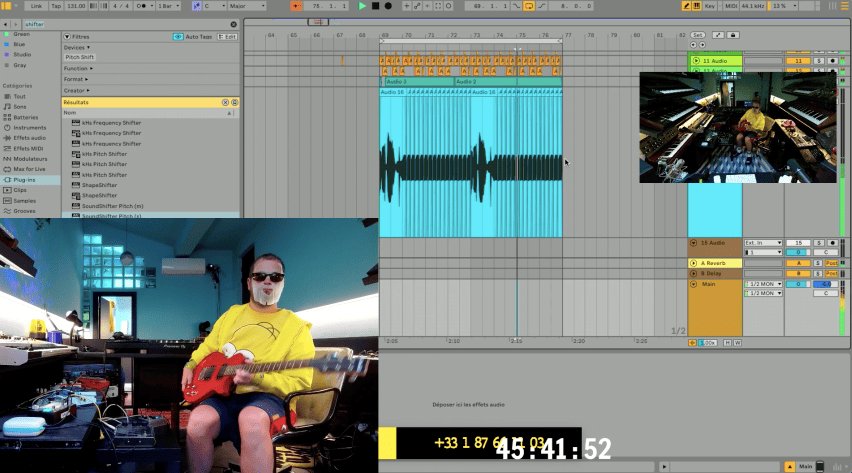The image size is (852, 473).
Task: Open the Samples browser category
Action: click(x=26, y=201)
